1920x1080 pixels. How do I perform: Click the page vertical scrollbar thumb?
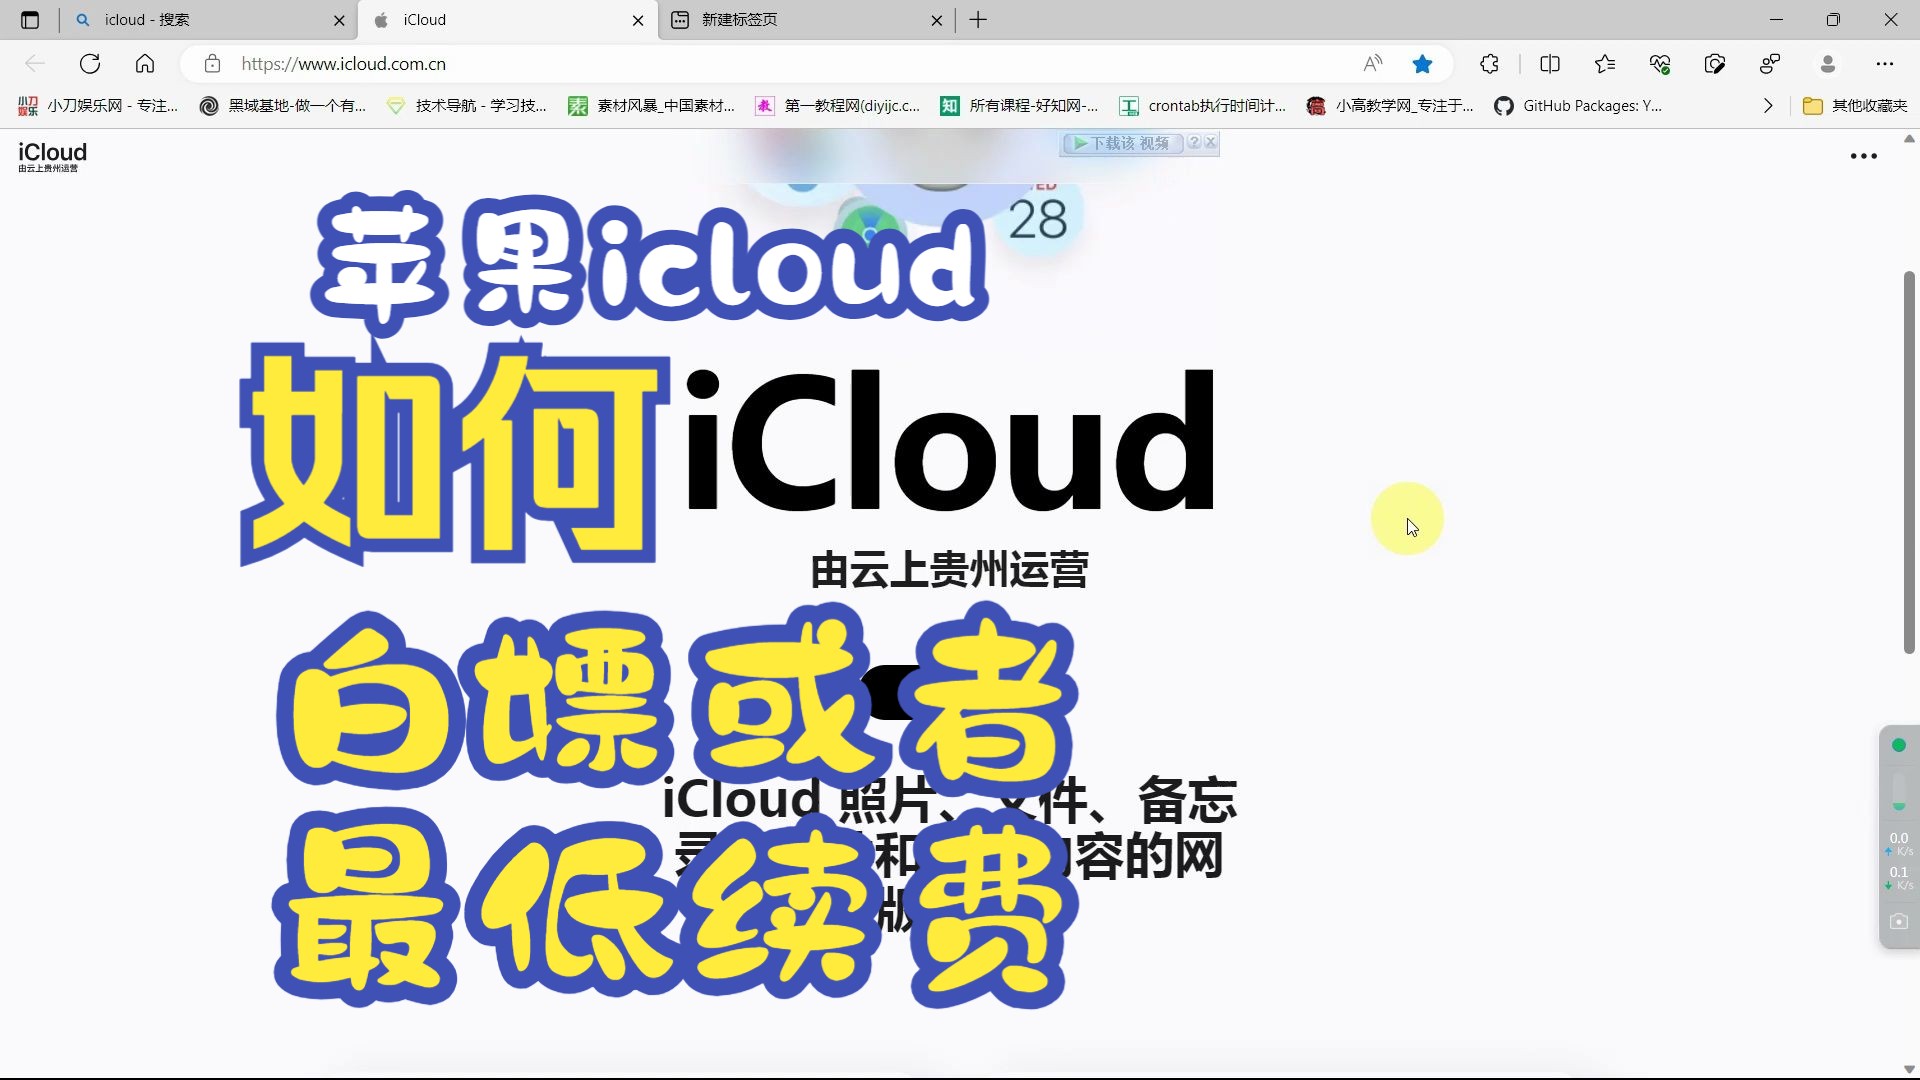[1909, 462]
